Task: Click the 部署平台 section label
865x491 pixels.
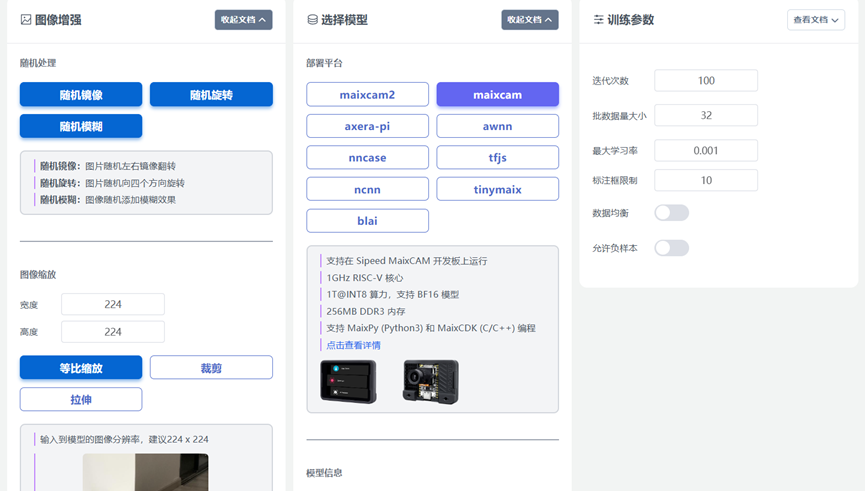Action: point(324,63)
